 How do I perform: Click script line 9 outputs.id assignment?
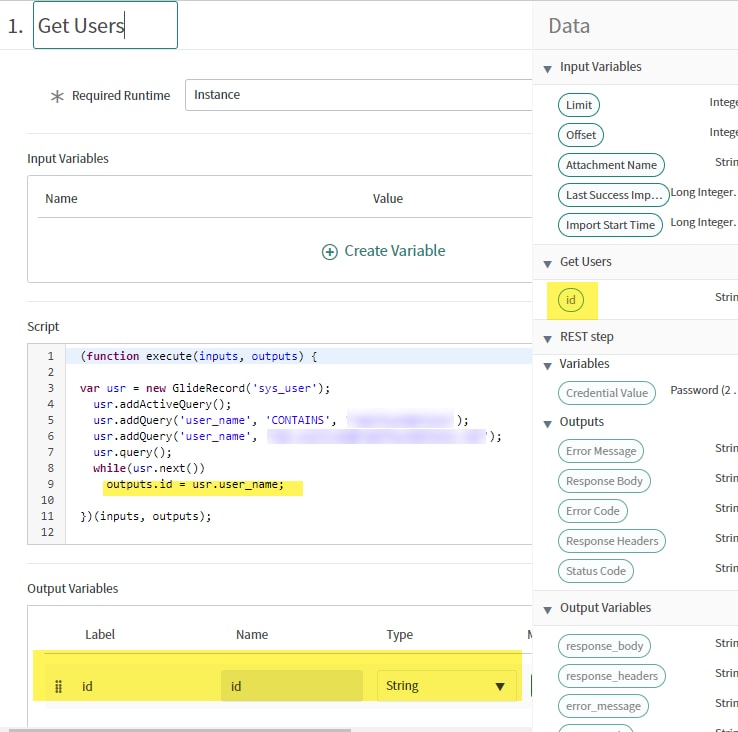pyautogui.click(x=195, y=484)
